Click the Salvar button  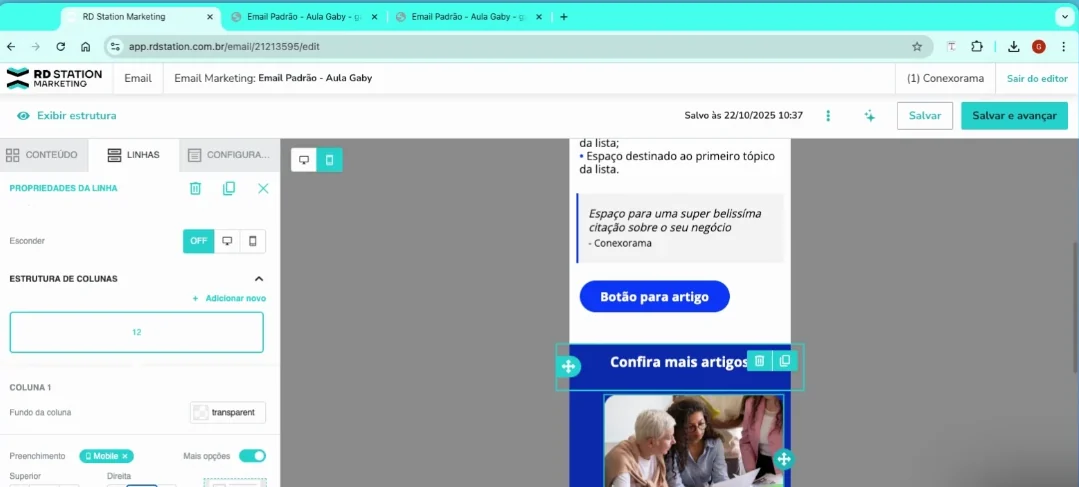(x=925, y=116)
